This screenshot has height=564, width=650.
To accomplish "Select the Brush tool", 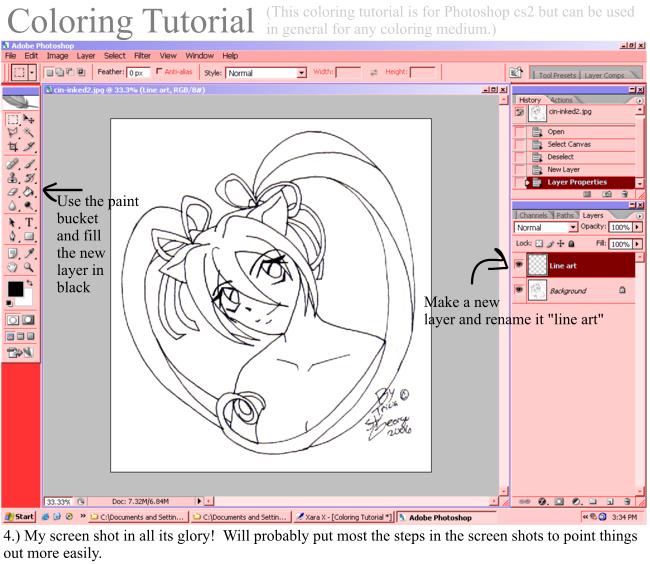I will (x=29, y=164).
